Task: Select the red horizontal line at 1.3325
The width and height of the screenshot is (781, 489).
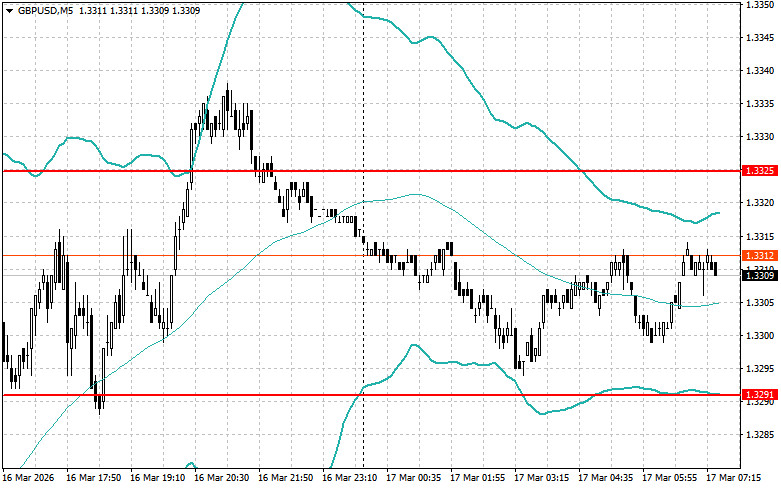Action: click(371, 171)
